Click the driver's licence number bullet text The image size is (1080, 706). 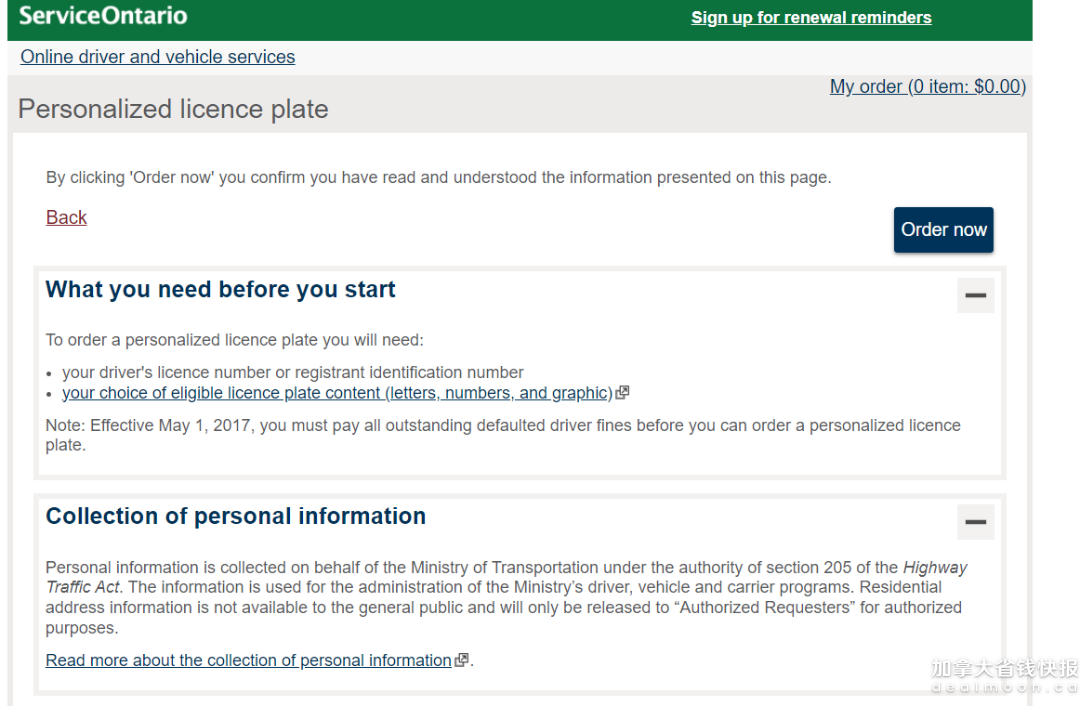click(293, 372)
